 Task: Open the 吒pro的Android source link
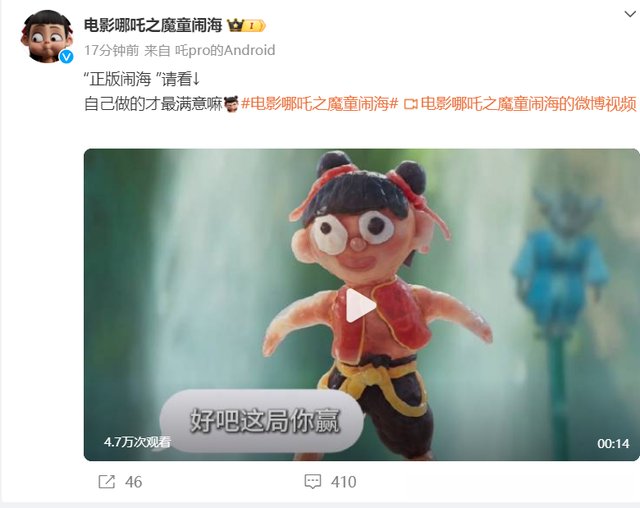tap(225, 50)
